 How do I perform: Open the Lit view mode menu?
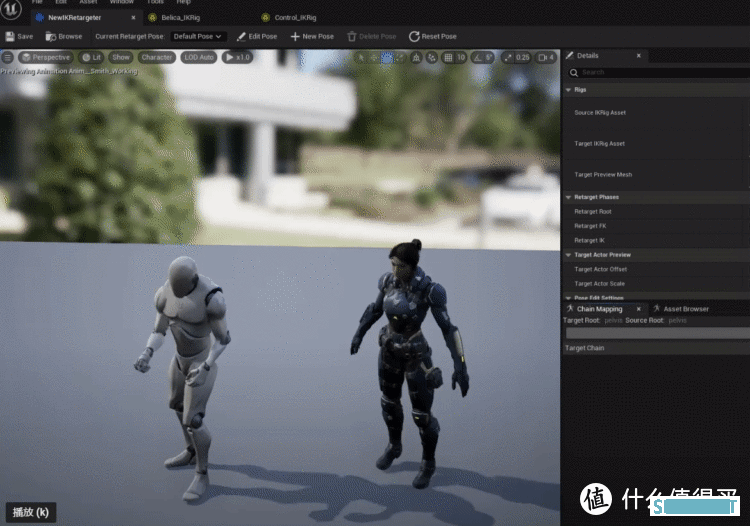pyautogui.click(x=91, y=57)
